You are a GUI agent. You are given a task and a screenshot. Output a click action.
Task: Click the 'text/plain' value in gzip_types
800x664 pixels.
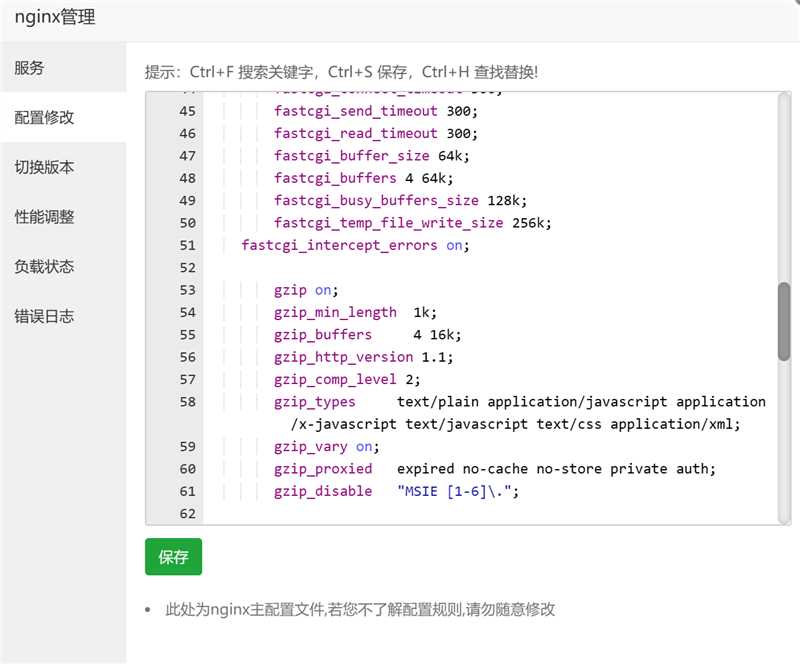point(438,402)
